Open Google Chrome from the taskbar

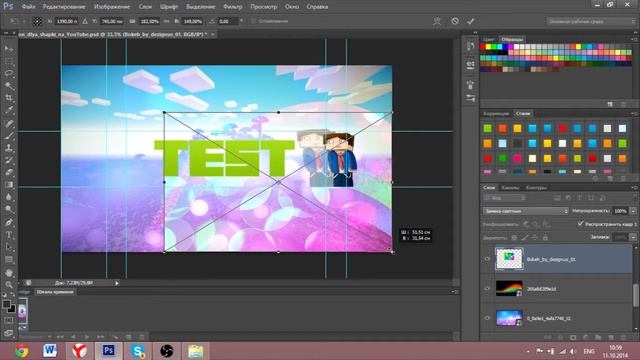(x=22, y=351)
